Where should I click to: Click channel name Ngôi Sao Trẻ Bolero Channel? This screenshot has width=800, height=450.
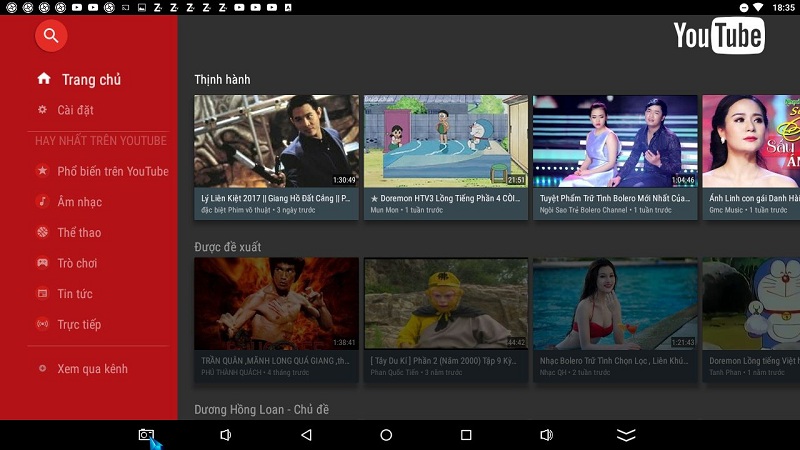[584, 210]
